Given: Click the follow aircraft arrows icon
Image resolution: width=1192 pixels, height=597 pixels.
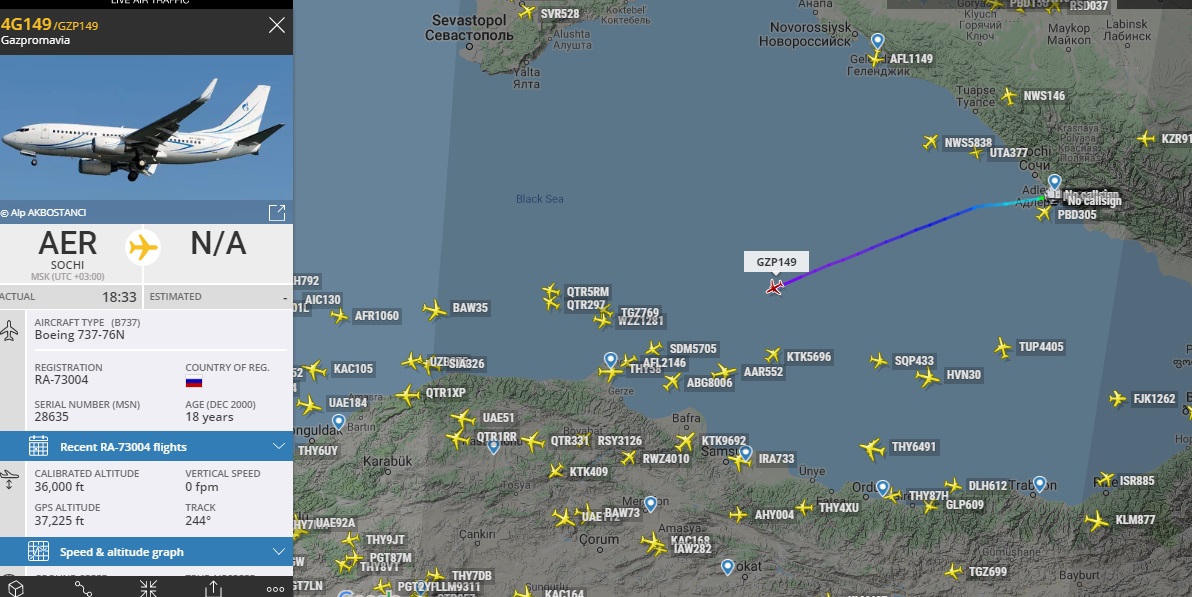Looking at the screenshot, I should coord(148,588).
